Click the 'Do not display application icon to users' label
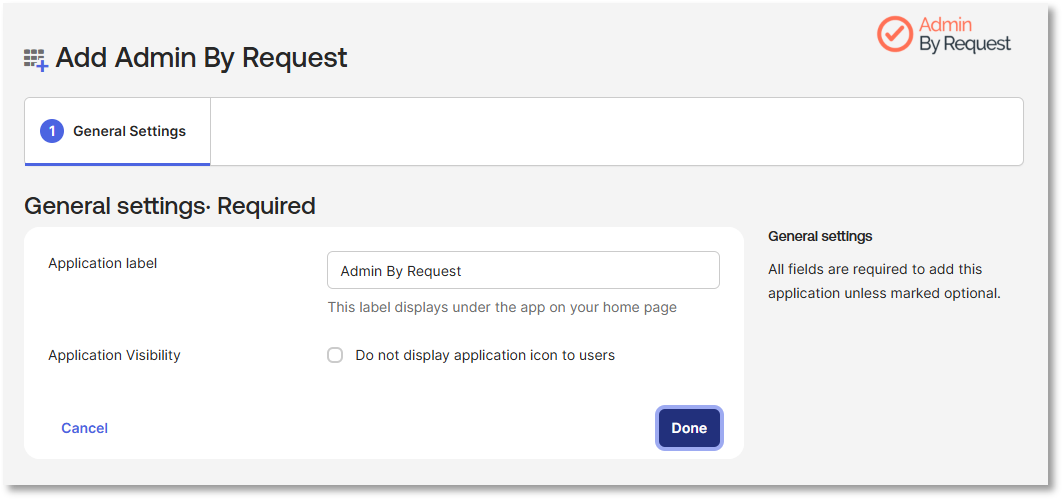The height and width of the screenshot is (499, 1062). 485,355
